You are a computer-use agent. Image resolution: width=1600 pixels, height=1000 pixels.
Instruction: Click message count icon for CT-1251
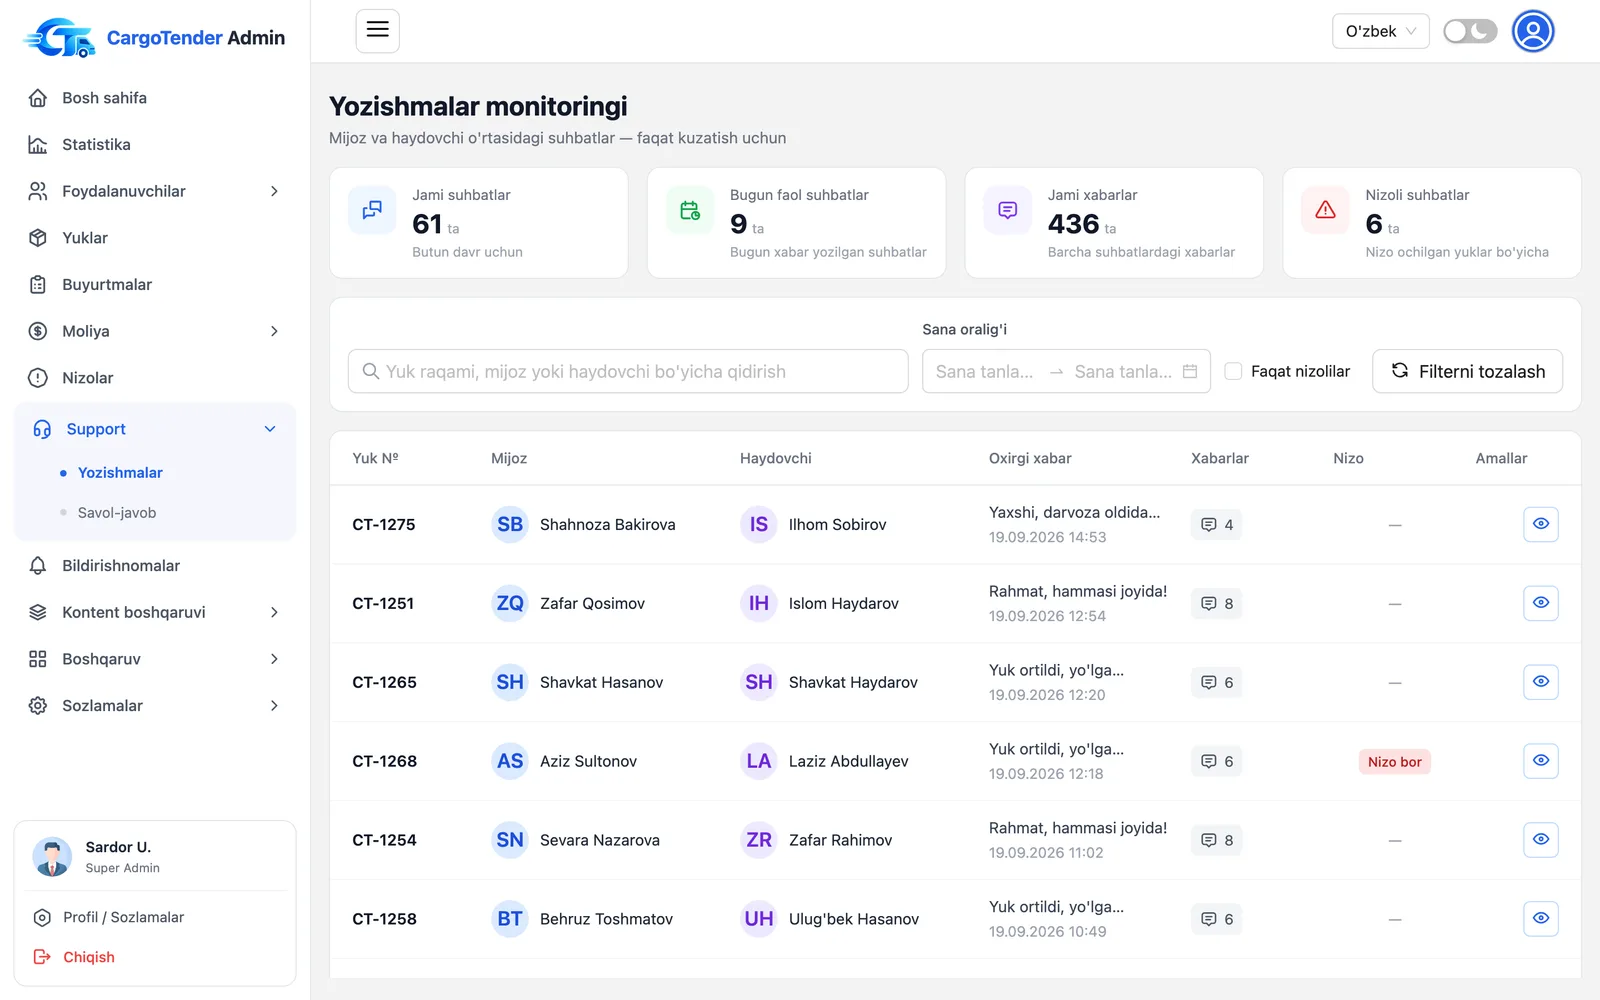click(x=1209, y=603)
